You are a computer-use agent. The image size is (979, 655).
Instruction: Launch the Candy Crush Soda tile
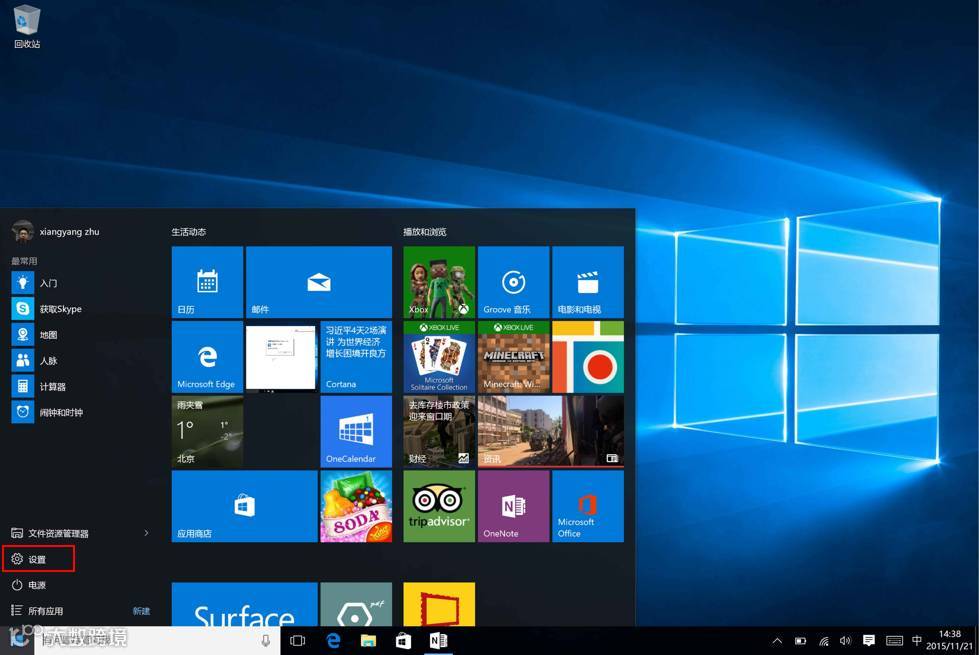[x=356, y=506]
